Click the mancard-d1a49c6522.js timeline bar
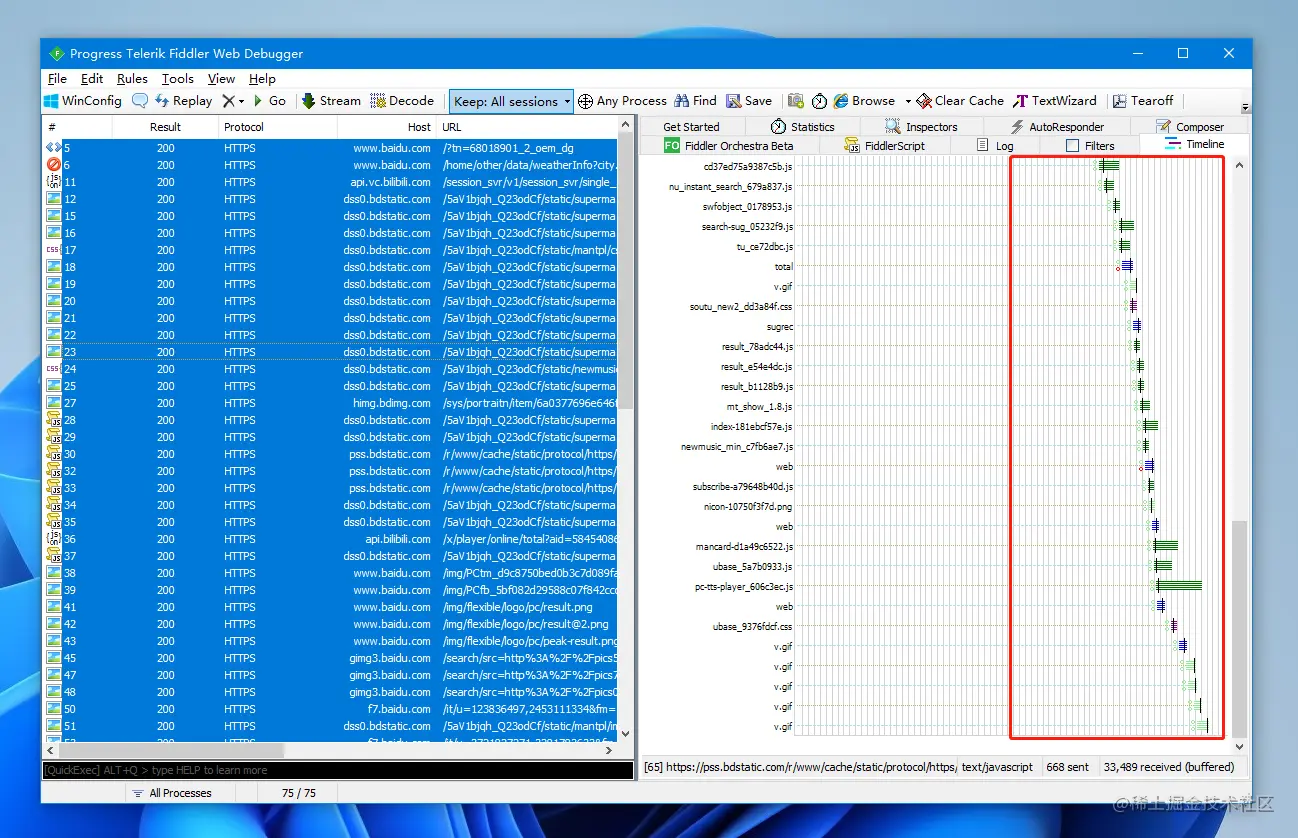Viewport: 1298px width, 838px height. pyautogui.click(x=1163, y=546)
